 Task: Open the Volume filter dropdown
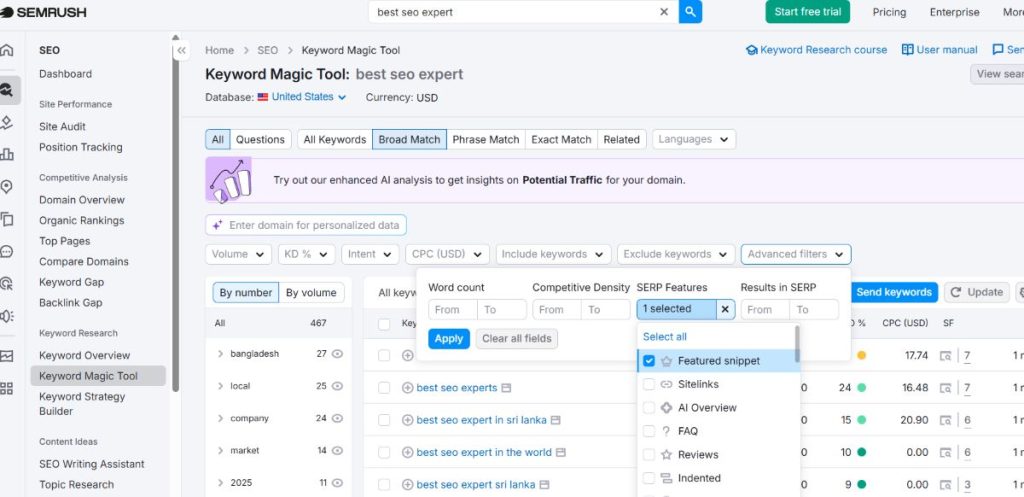[x=238, y=254]
